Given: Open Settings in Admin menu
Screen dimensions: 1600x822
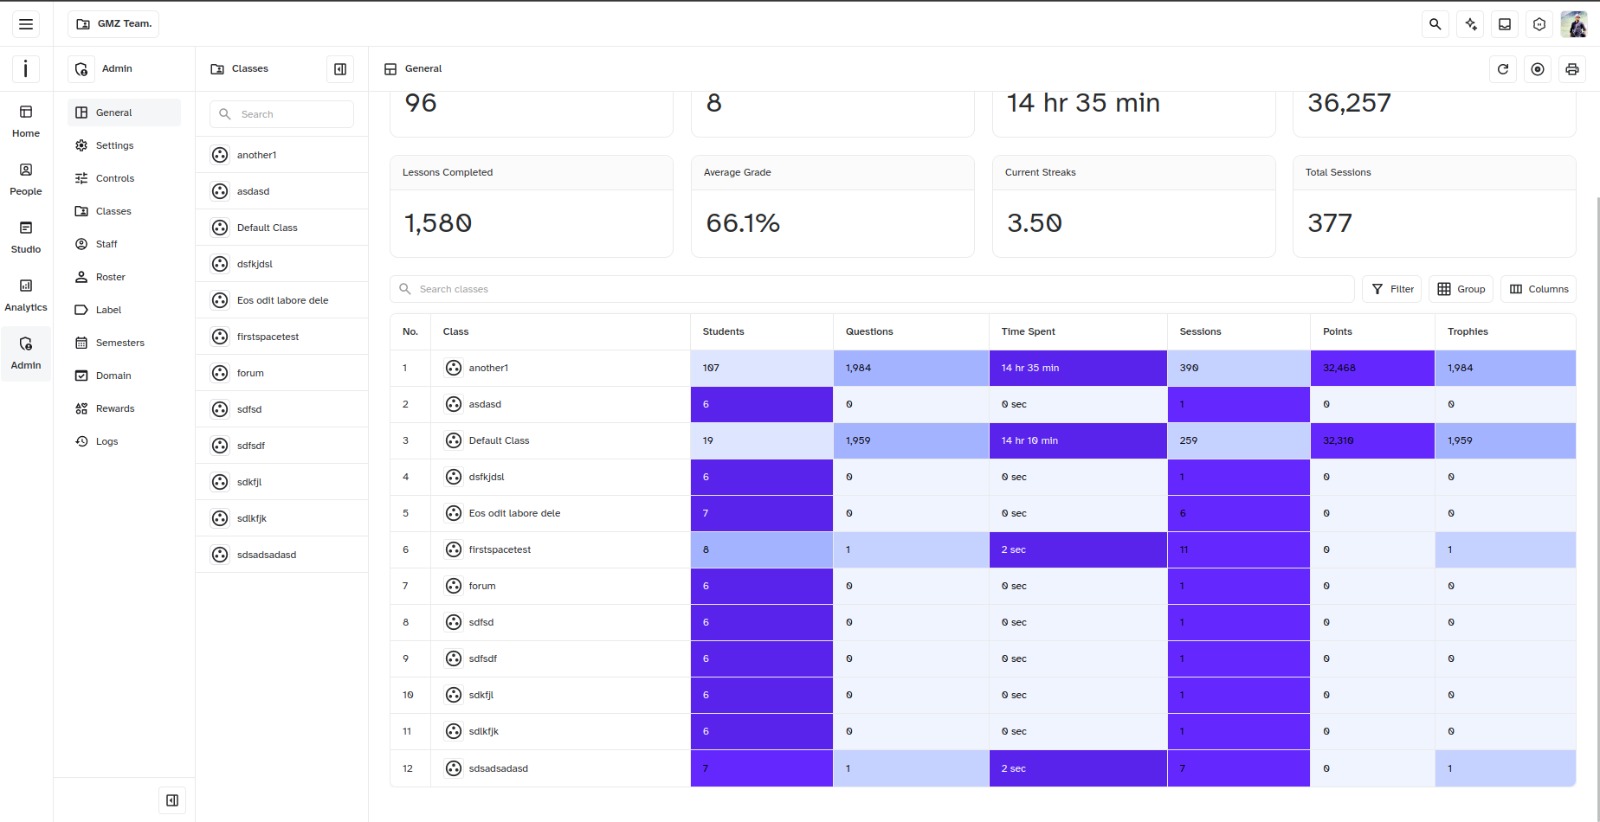Looking at the screenshot, I should [124, 146].
